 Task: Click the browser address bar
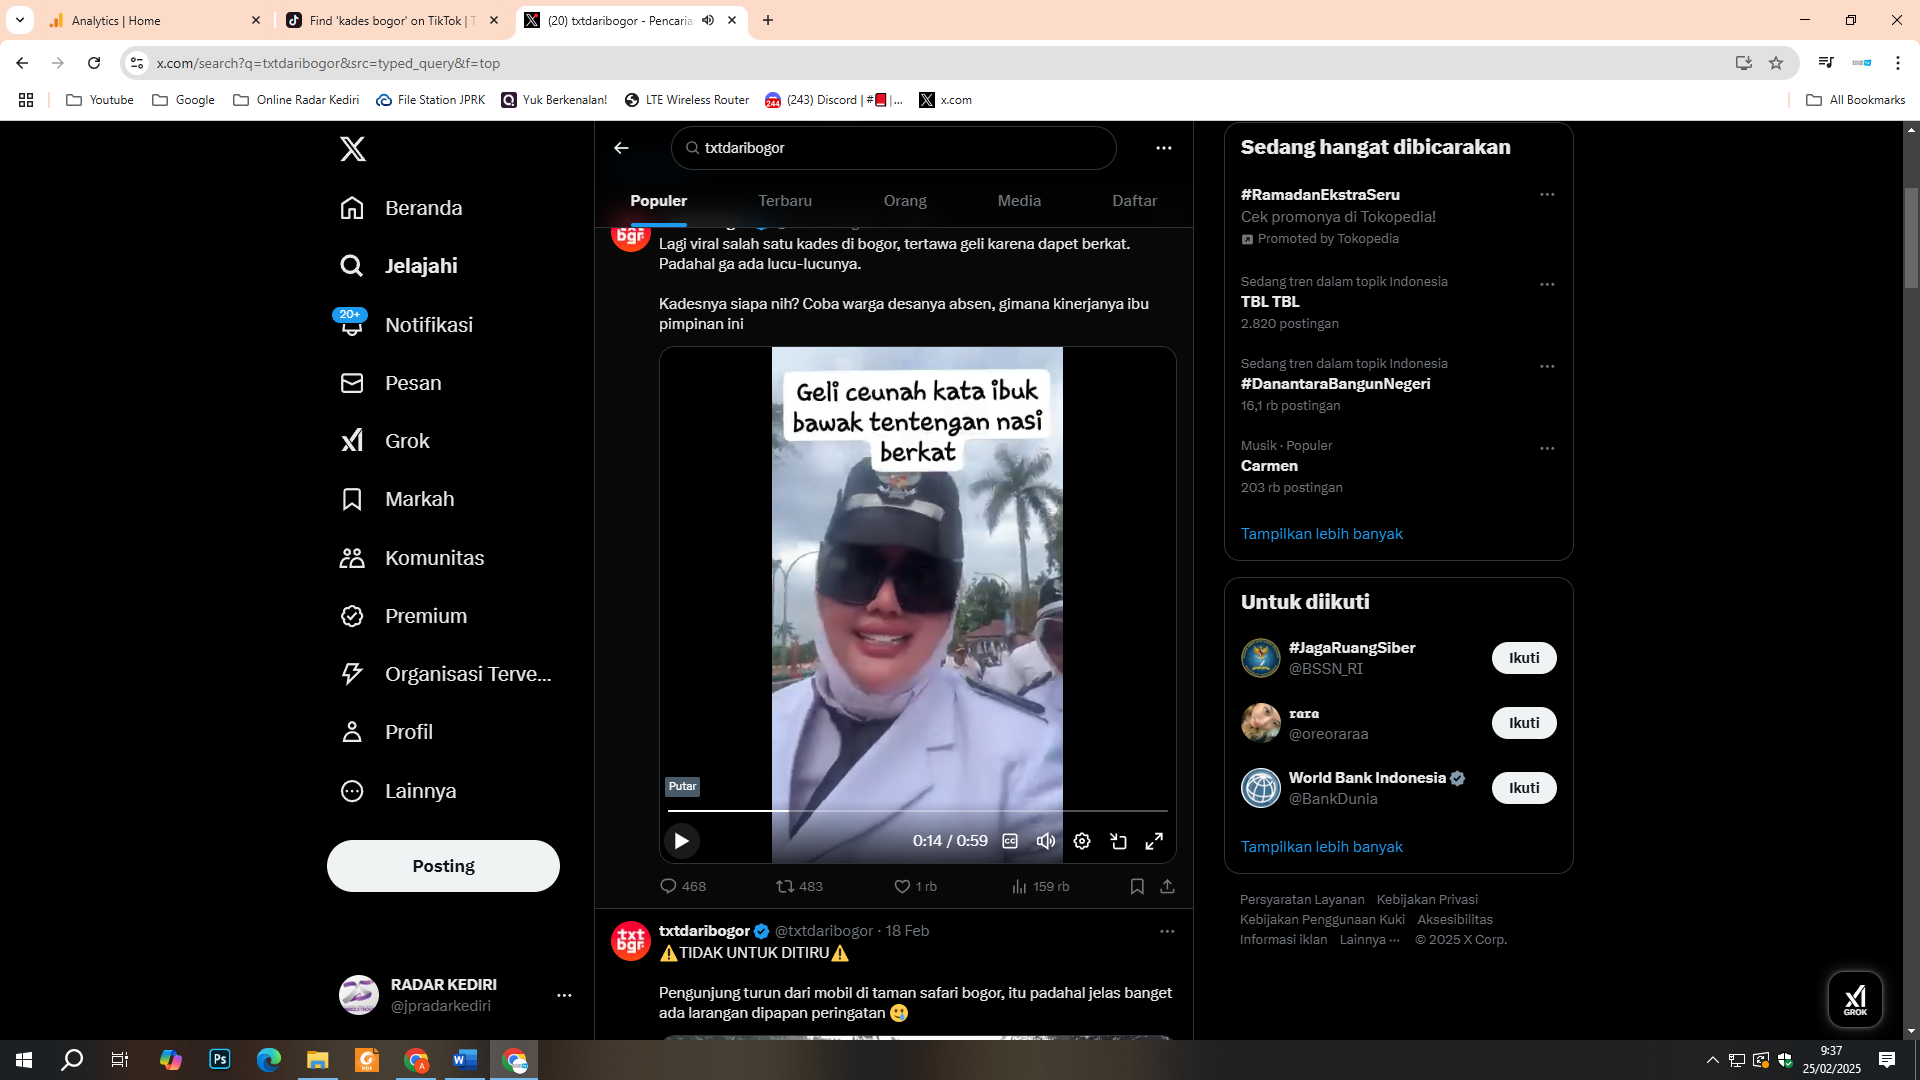[940, 63]
